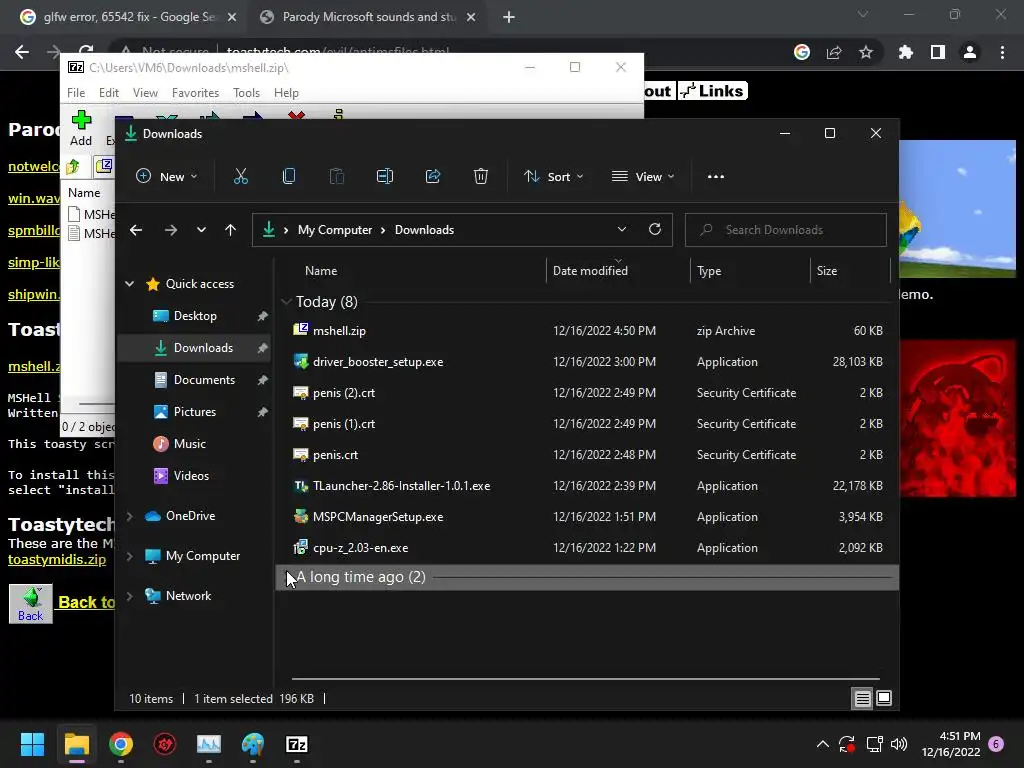Click the Share icon in Explorer toolbar

coord(433,176)
